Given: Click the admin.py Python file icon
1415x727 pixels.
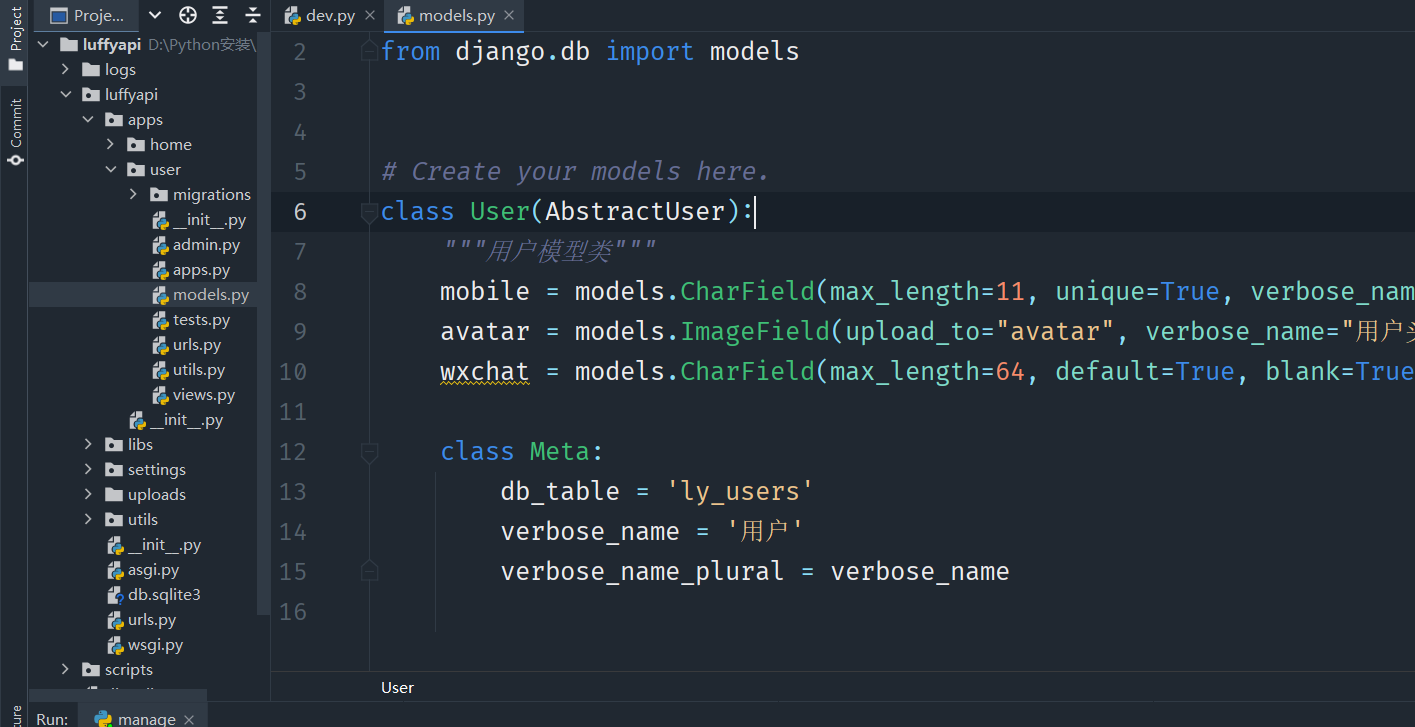Looking at the screenshot, I should 160,245.
